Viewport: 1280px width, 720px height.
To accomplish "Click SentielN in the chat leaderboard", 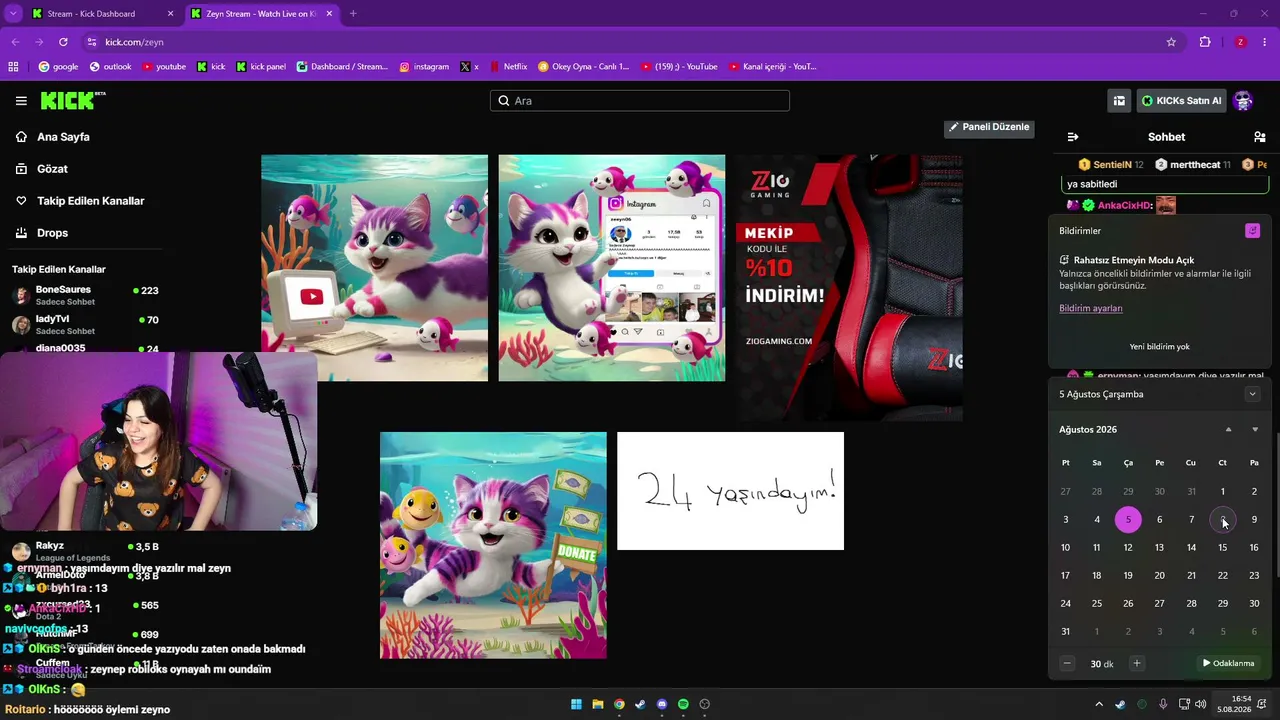I will coord(1111,164).
